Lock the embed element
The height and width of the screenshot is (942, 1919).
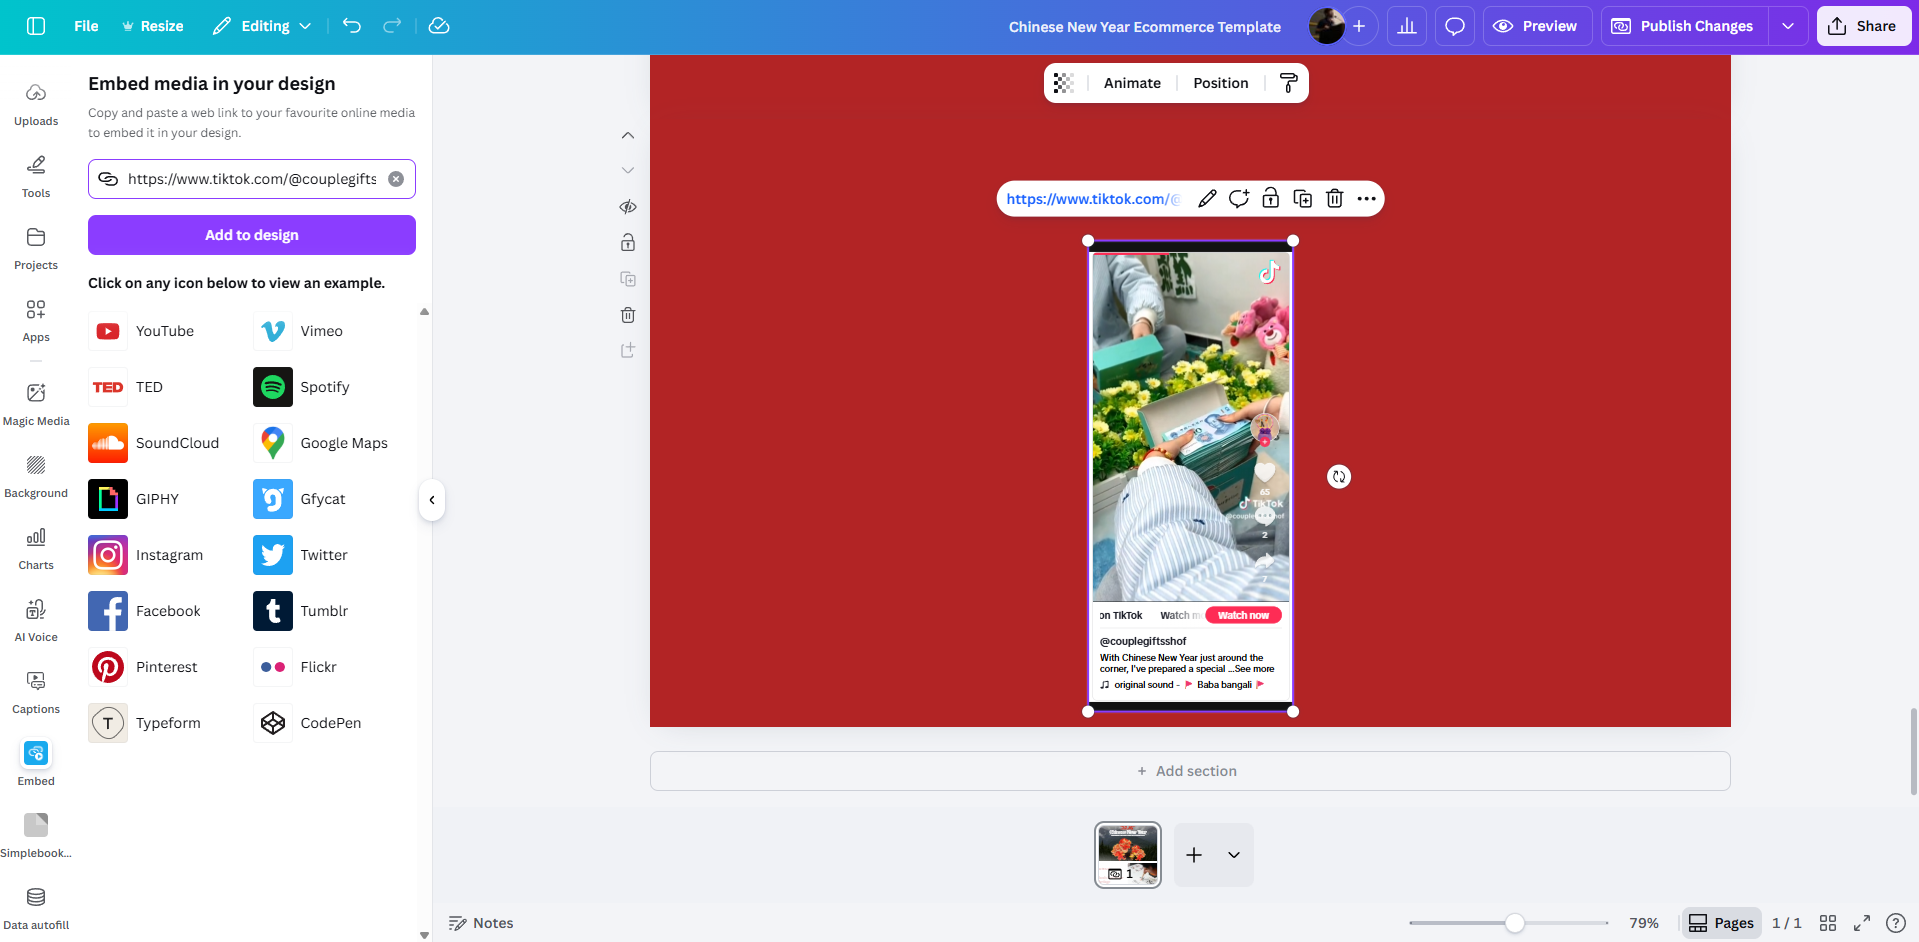click(x=1270, y=198)
